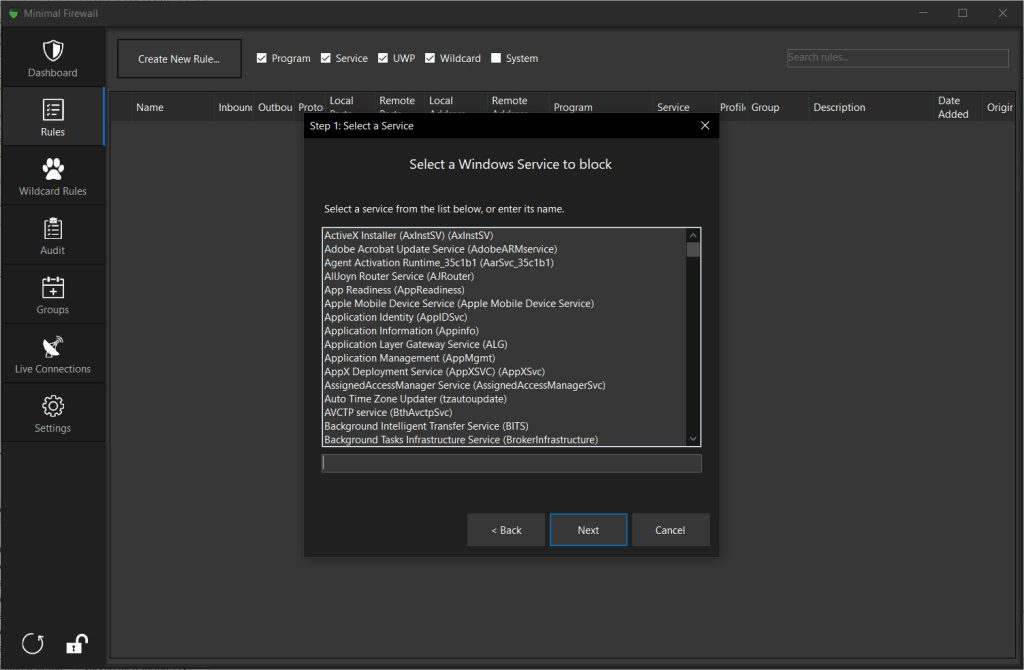Image resolution: width=1024 pixels, height=670 pixels.
Task: Click the Next button in wizard
Action: (x=588, y=530)
